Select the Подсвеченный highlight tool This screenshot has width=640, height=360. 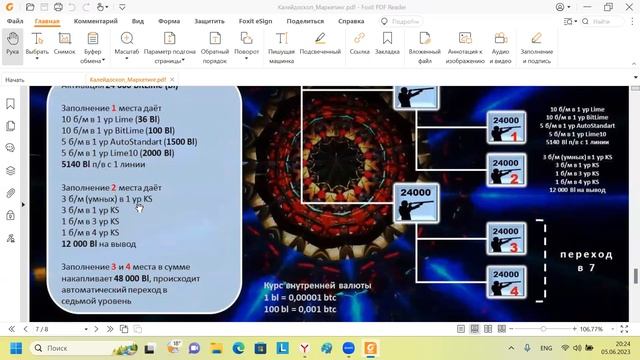point(320,43)
